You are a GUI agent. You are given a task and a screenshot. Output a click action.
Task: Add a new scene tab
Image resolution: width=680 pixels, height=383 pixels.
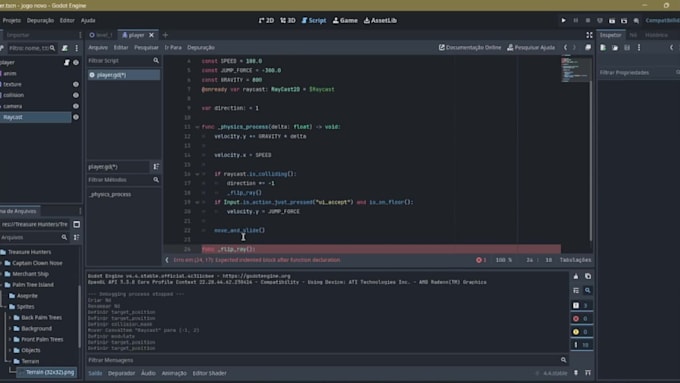165,35
